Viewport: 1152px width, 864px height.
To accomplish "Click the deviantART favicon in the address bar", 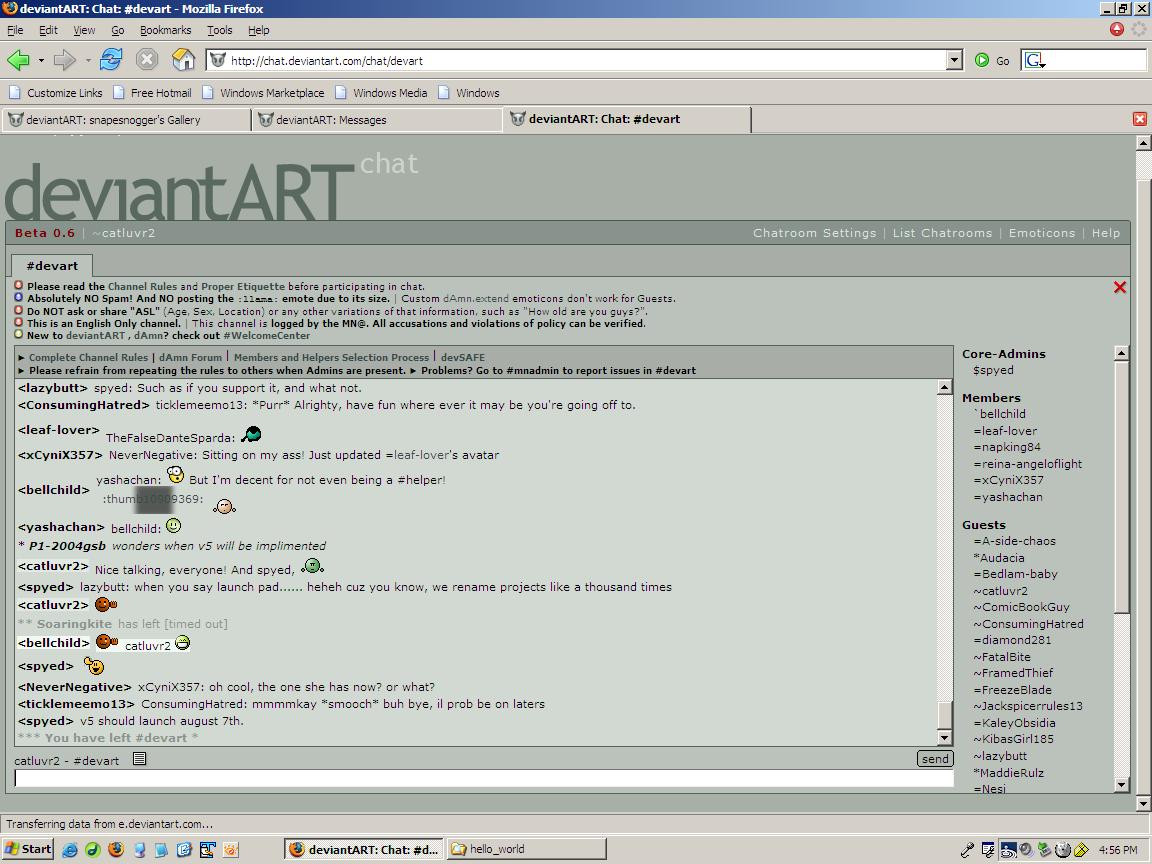I will (217, 60).
